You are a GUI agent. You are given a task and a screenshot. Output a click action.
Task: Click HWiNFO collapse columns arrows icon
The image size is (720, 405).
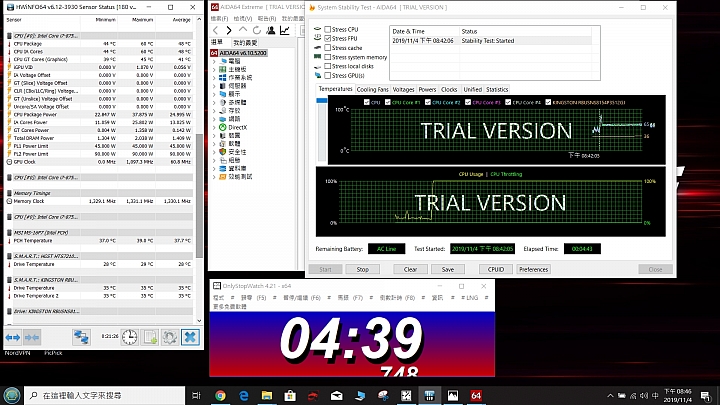point(32,338)
